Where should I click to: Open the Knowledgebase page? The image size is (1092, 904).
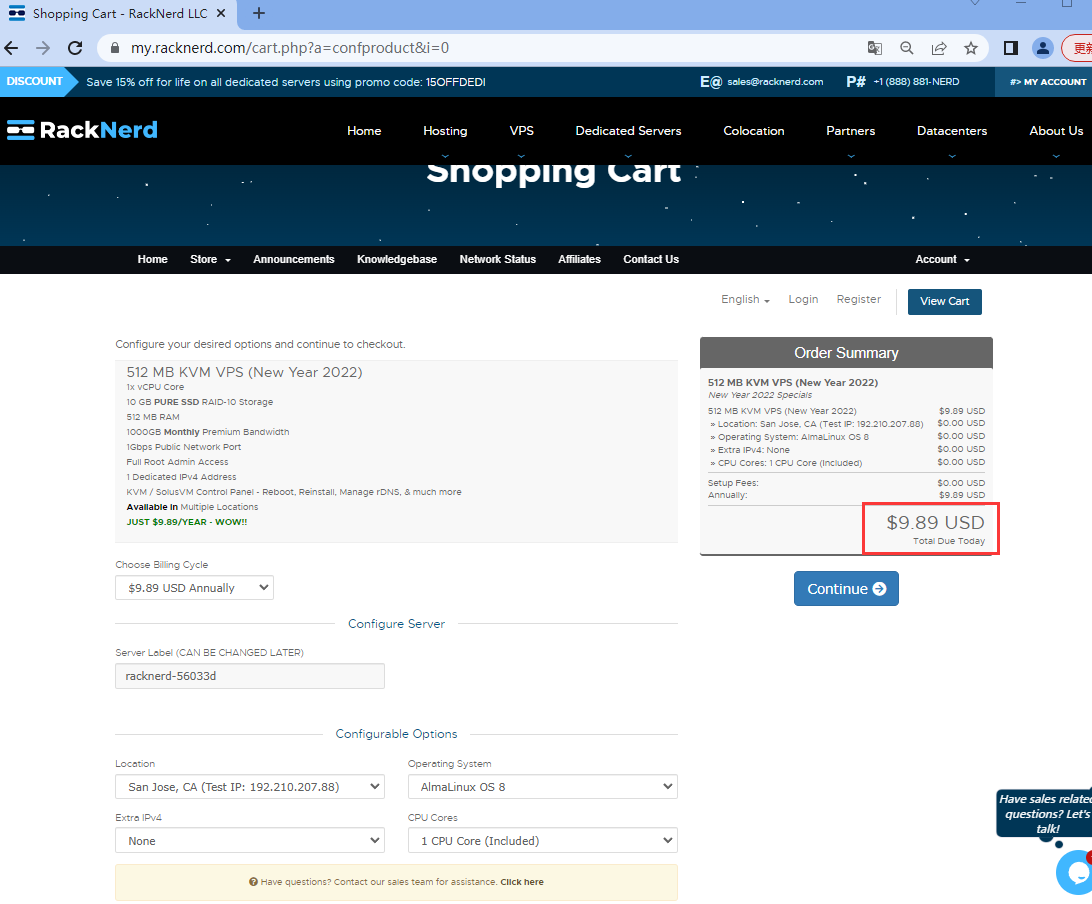coord(397,259)
